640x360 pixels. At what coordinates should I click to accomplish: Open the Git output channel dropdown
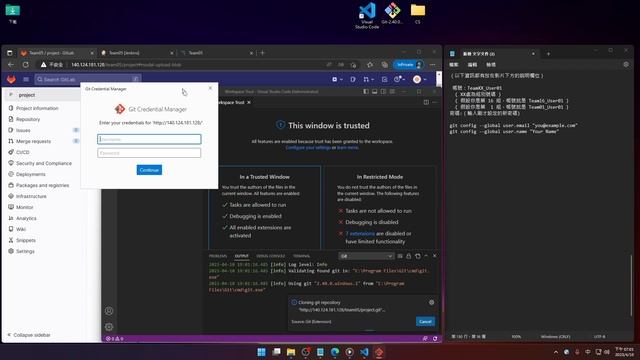pyautogui.click(x=366, y=256)
